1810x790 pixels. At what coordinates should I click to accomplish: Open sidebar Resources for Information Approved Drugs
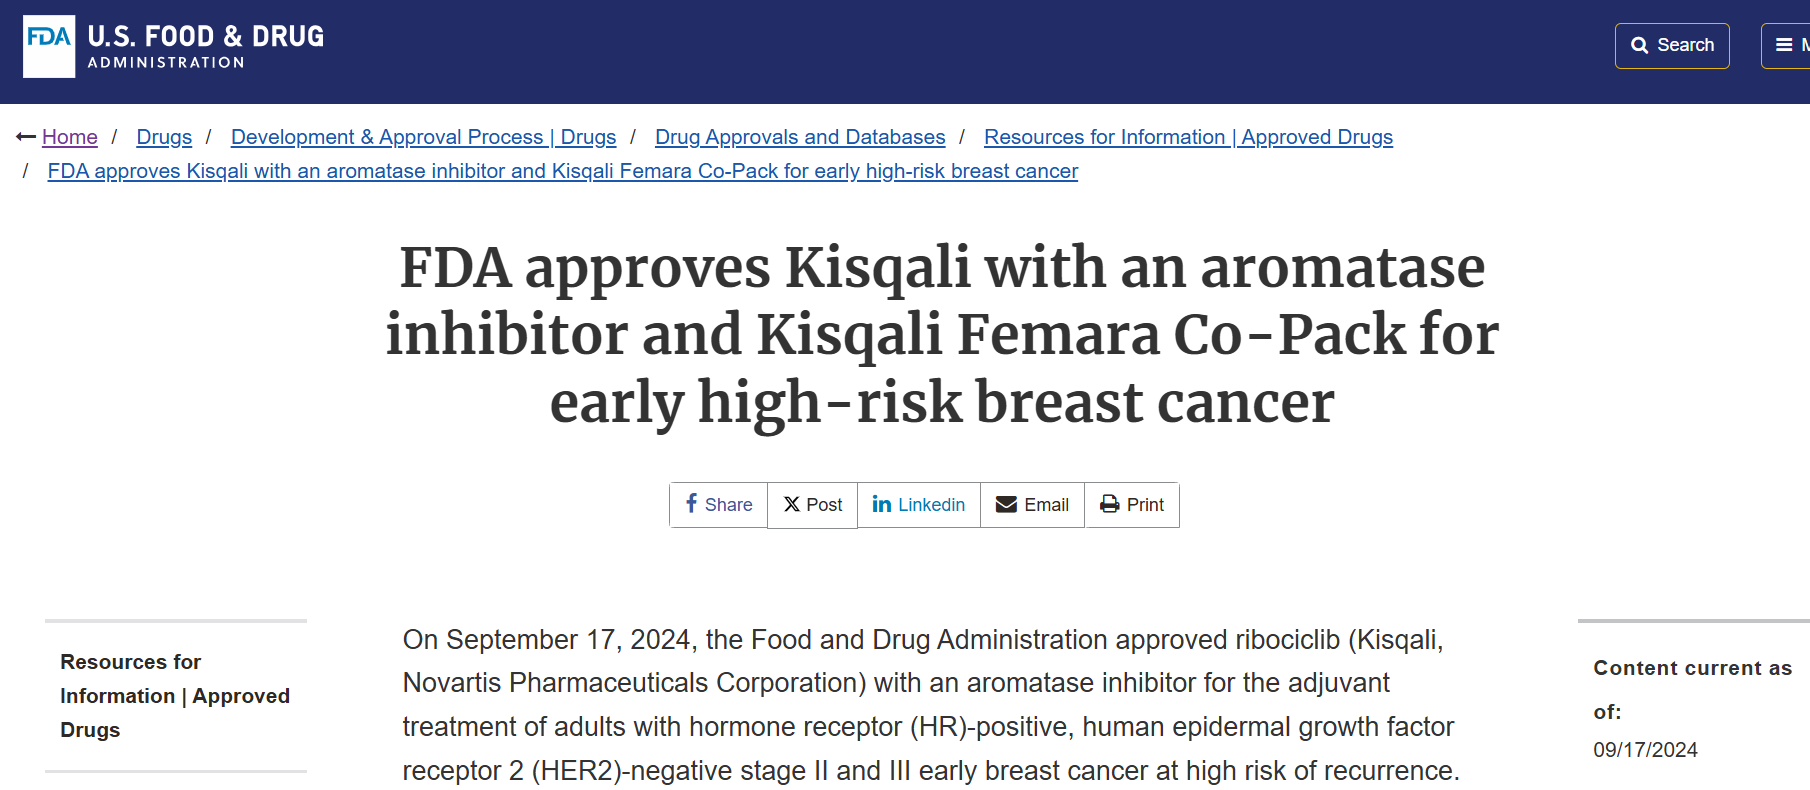coord(175,696)
